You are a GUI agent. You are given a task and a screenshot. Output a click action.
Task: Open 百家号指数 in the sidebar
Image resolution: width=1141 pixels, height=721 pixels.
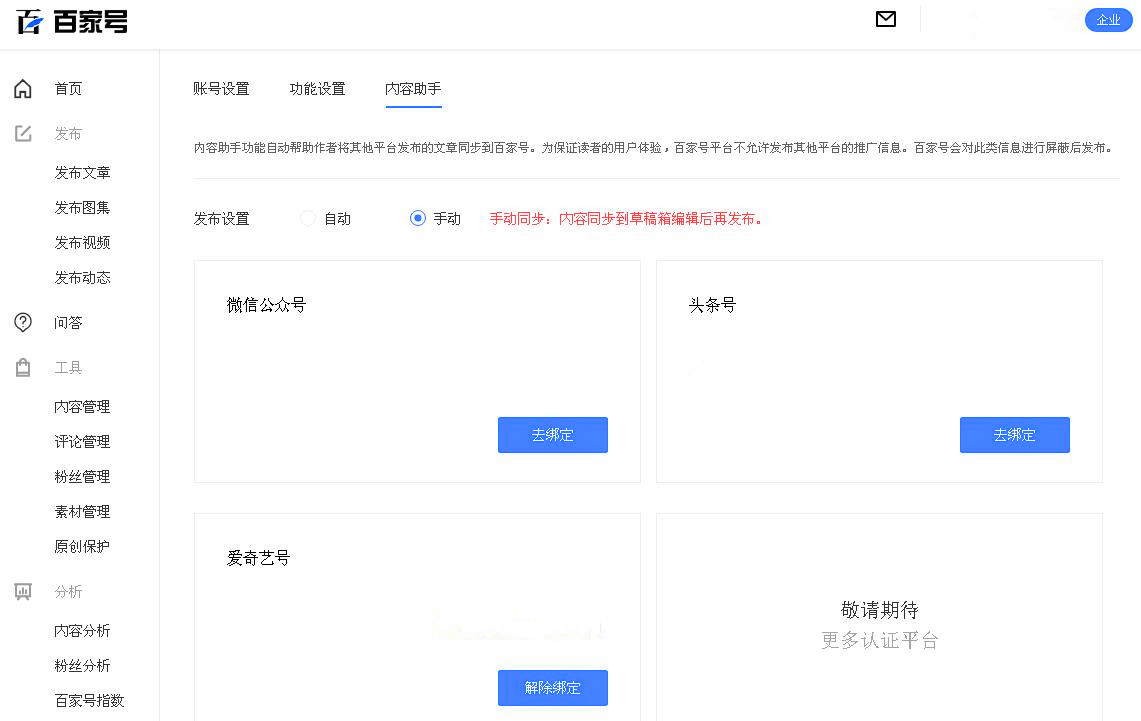pos(90,701)
